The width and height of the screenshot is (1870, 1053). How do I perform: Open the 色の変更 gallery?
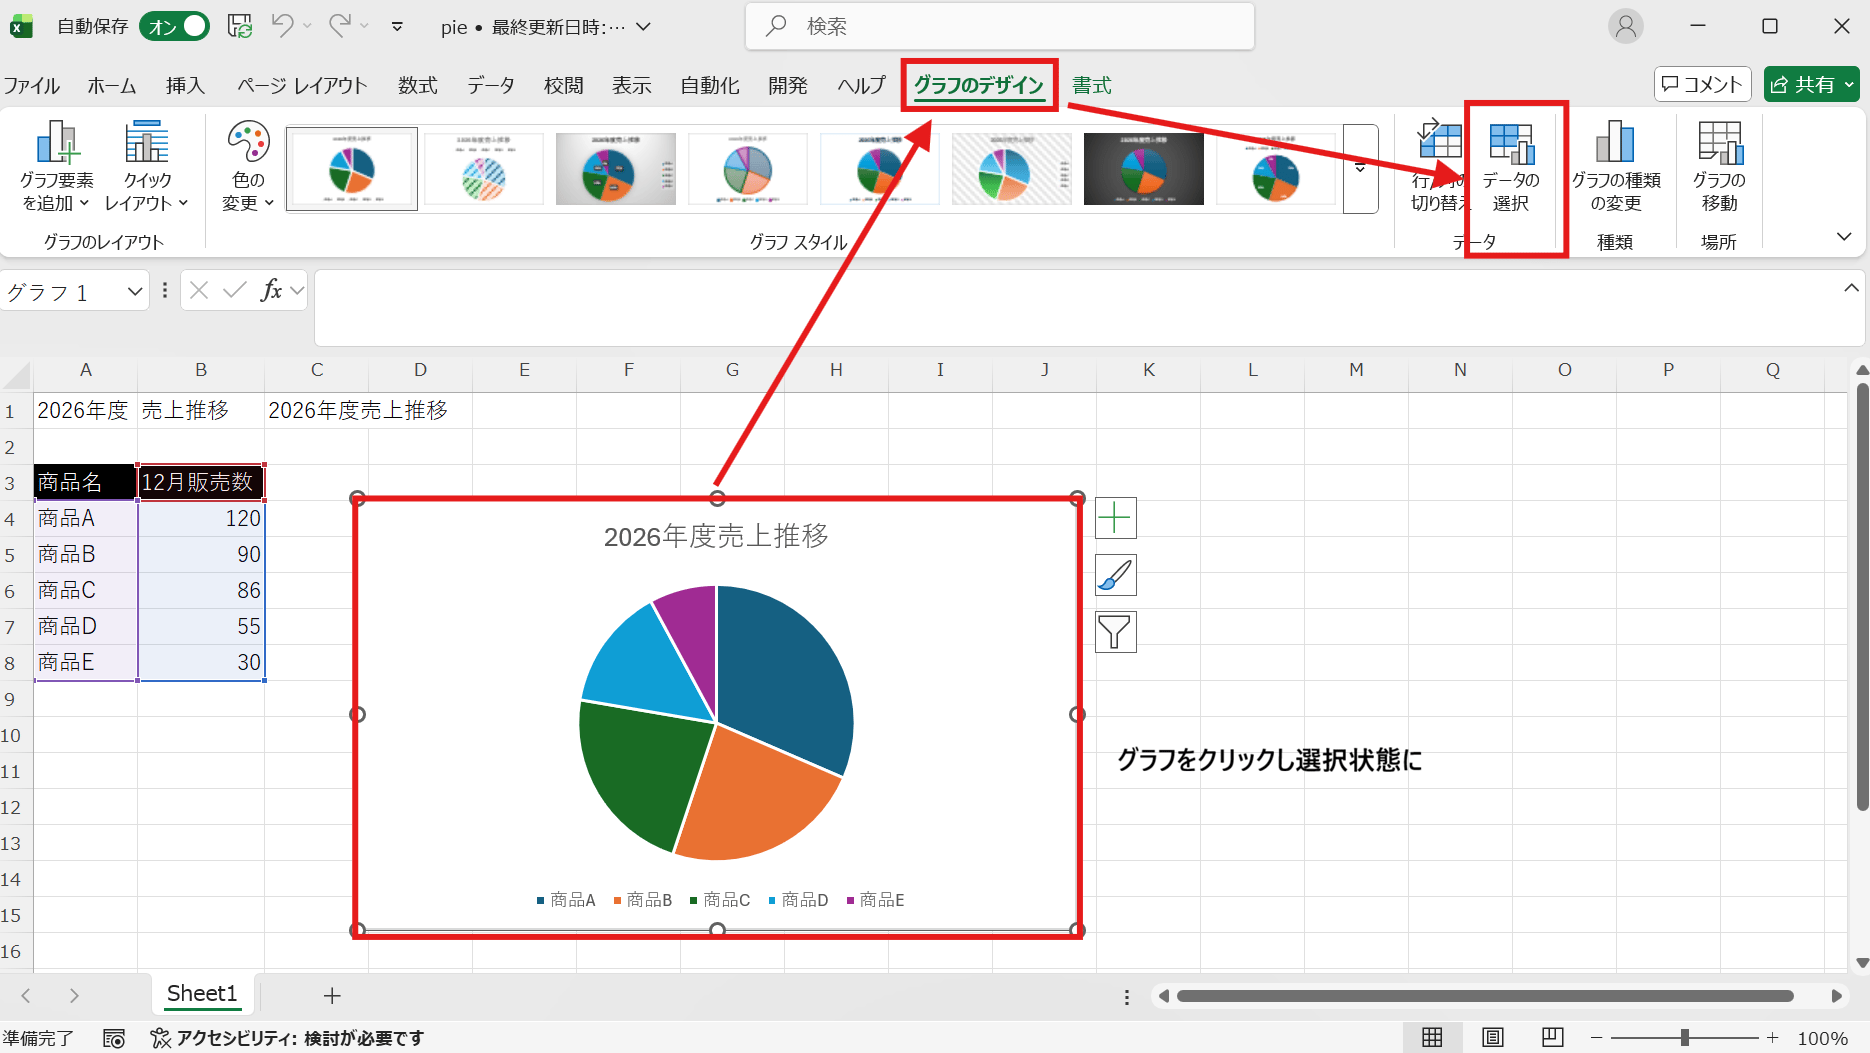coord(246,168)
